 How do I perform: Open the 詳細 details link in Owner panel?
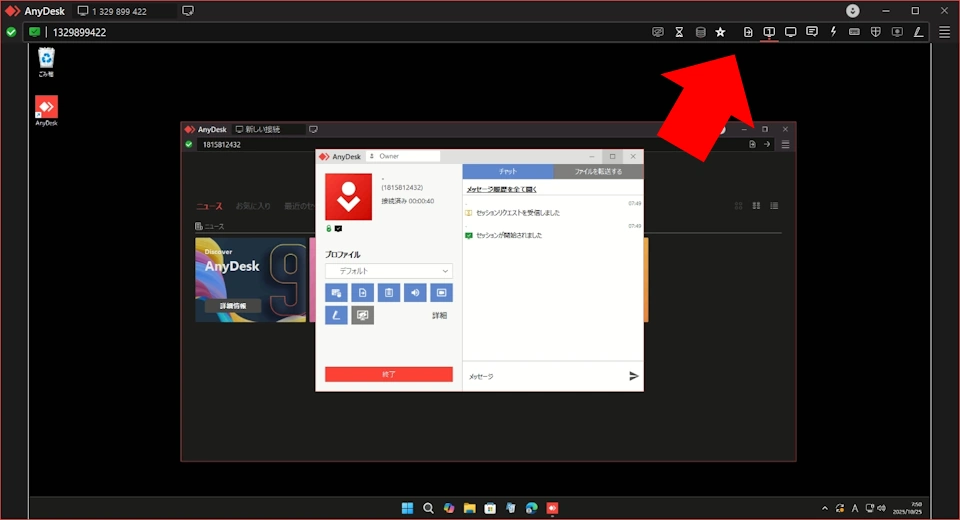[440, 315]
